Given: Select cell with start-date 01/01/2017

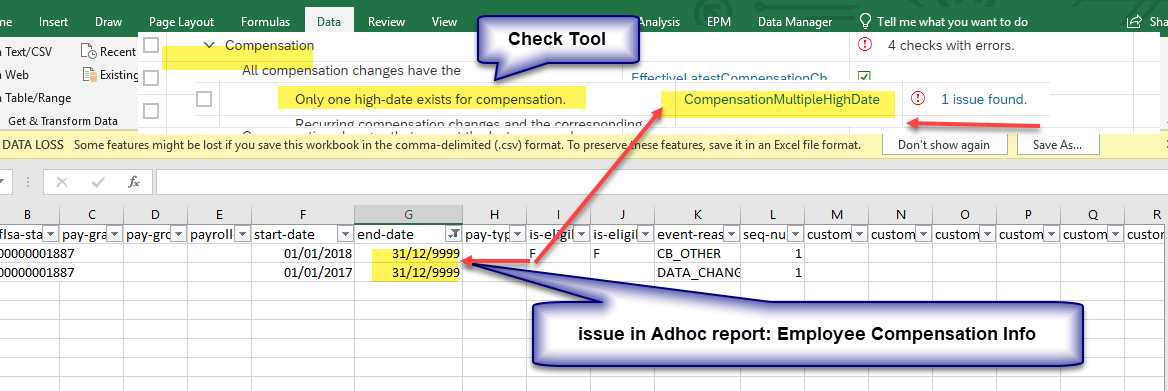Looking at the screenshot, I should [302, 273].
